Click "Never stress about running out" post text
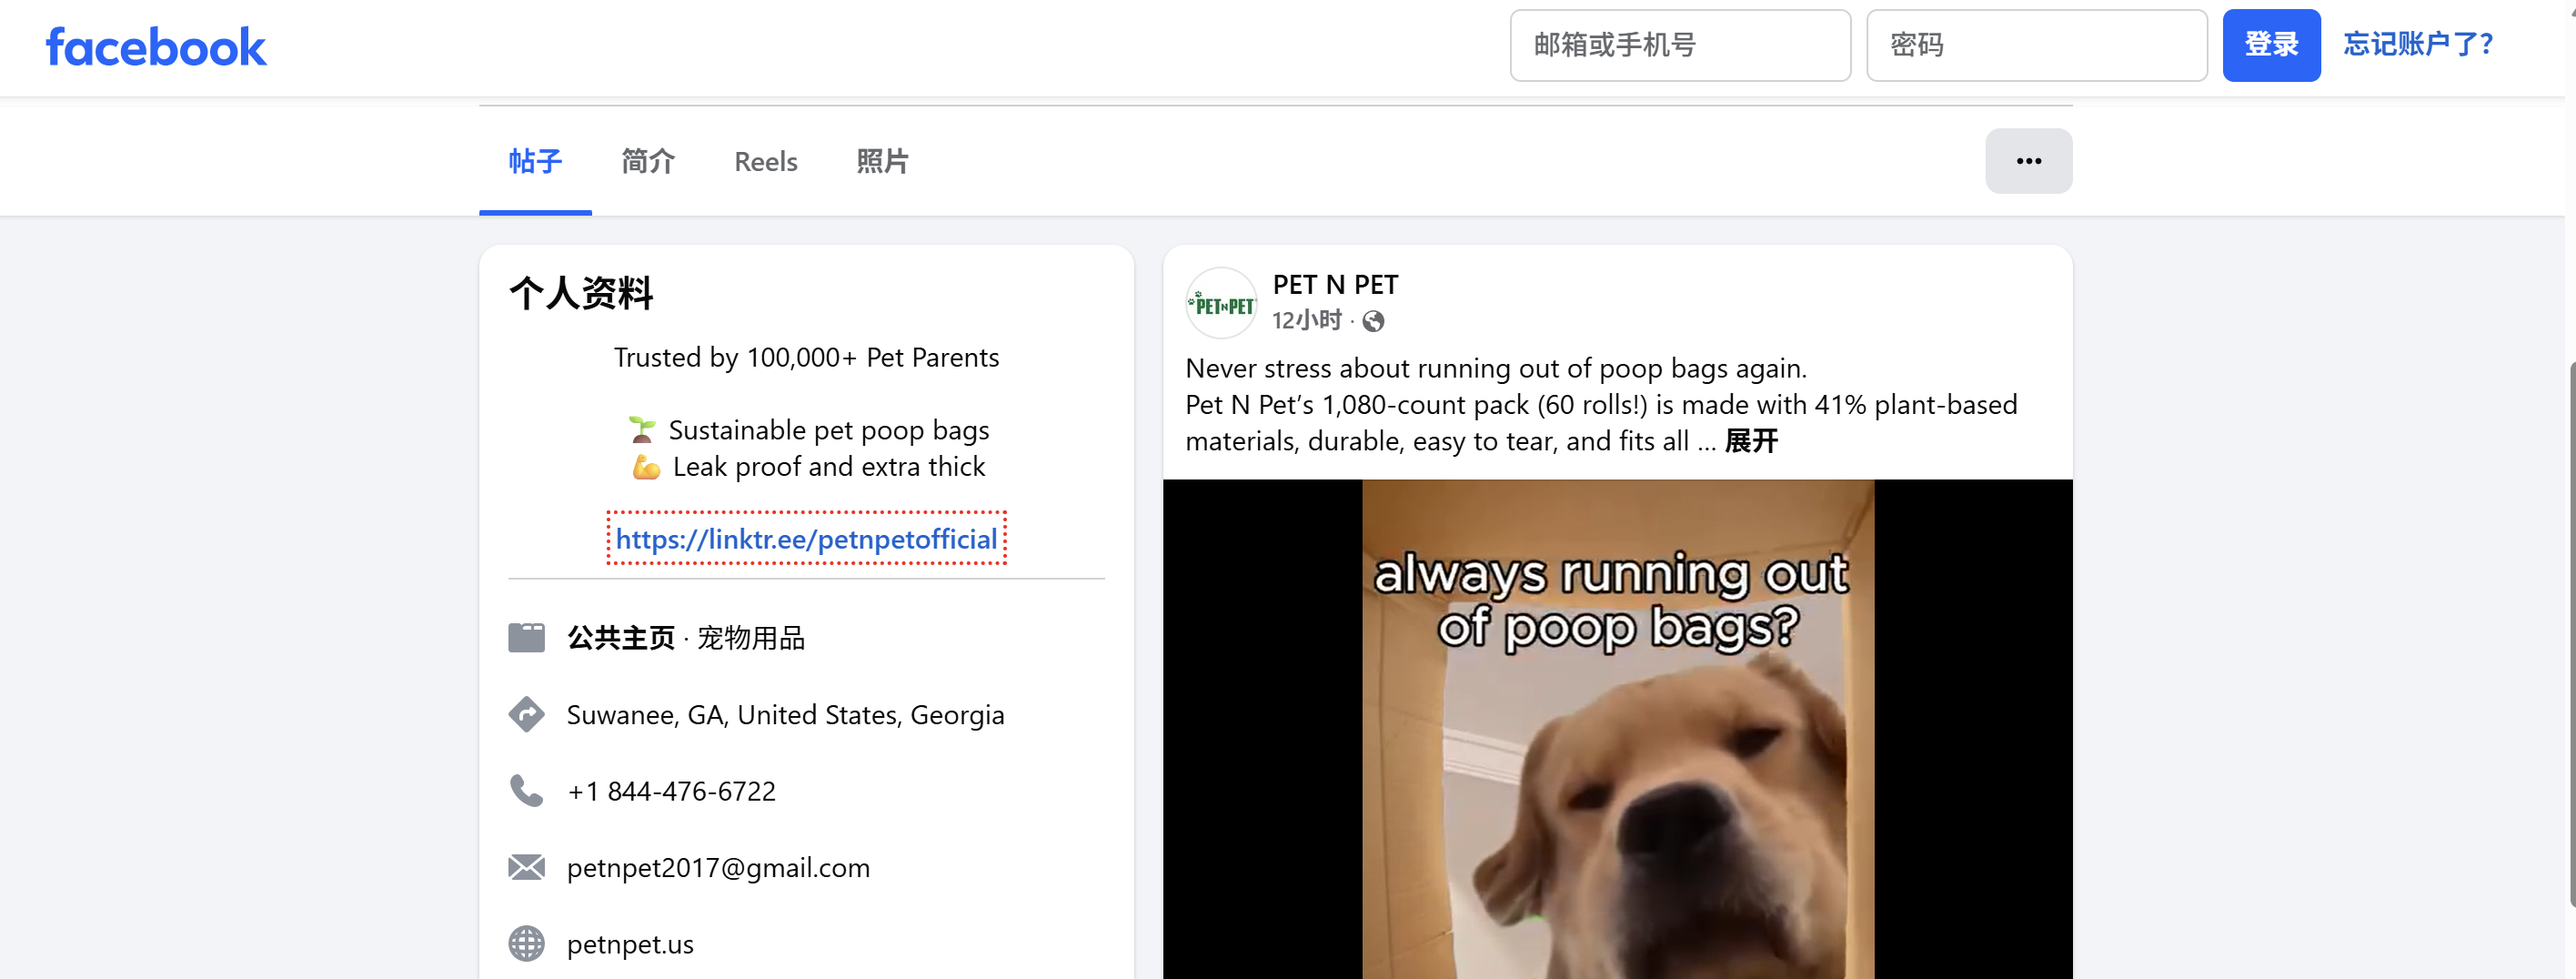 coord(1495,368)
